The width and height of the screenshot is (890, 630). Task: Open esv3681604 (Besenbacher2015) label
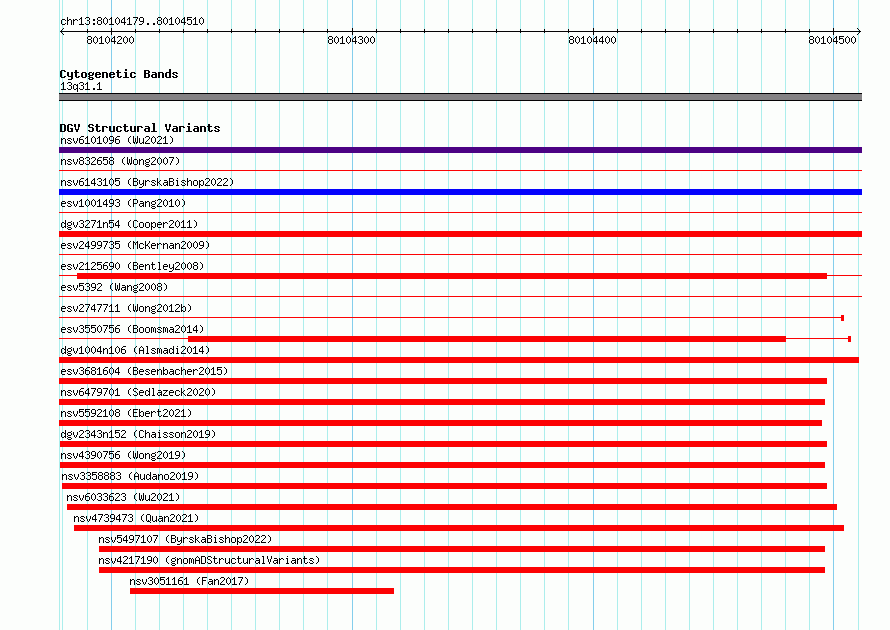point(144,371)
